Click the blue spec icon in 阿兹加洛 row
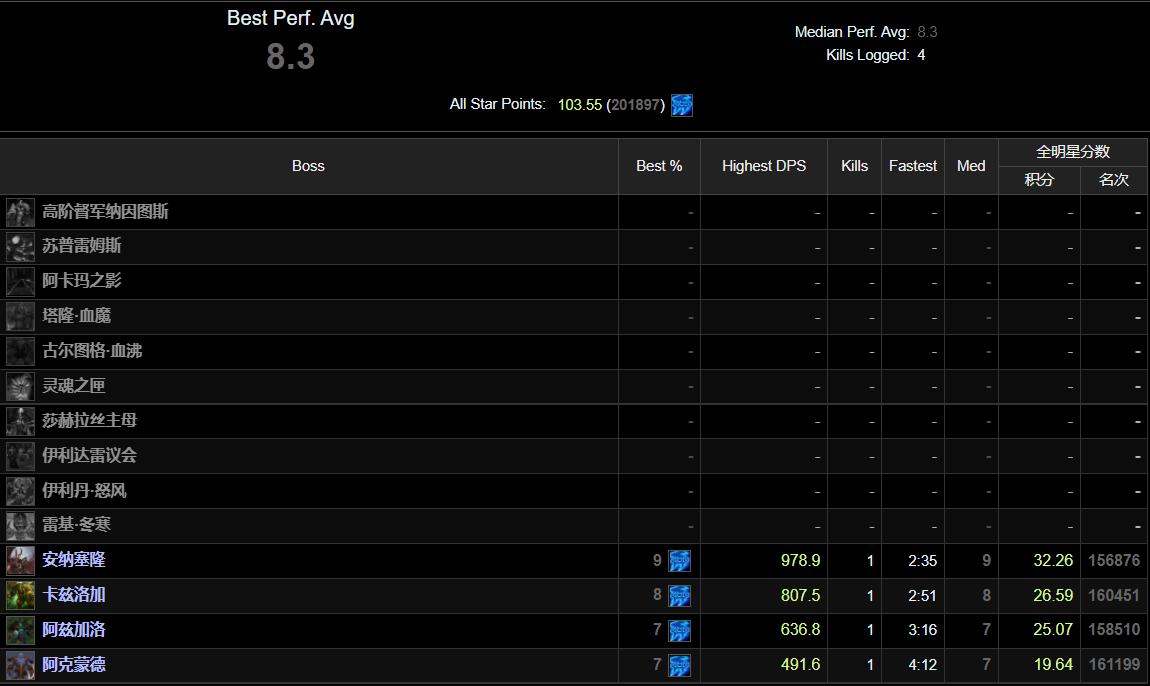1150x686 pixels. click(x=679, y=631)
